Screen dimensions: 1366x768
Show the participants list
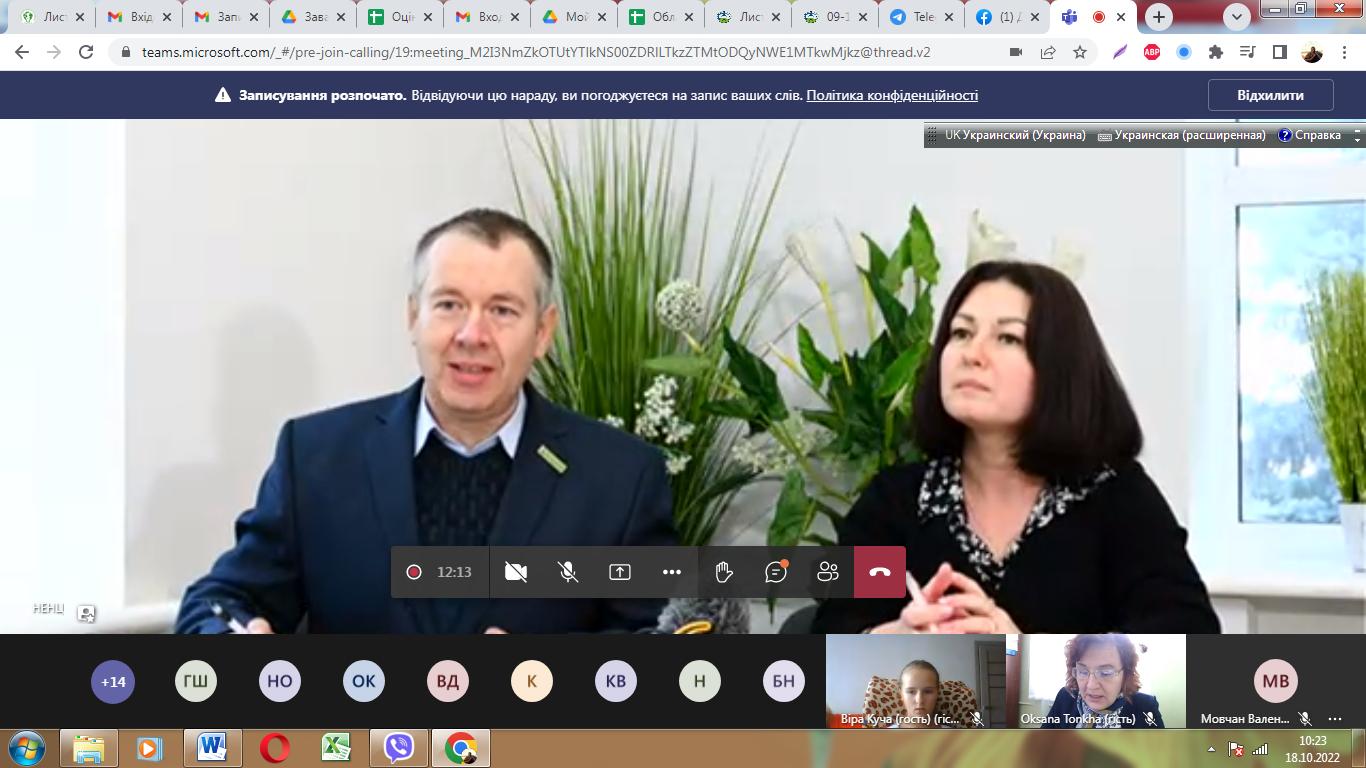(x=828, y=572)
